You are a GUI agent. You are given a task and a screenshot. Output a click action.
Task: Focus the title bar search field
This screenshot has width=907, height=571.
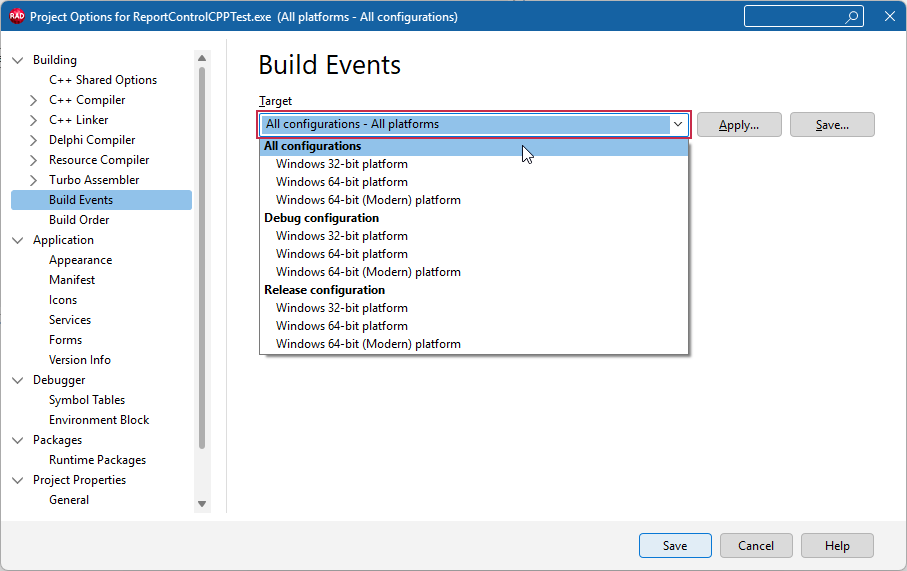tap(803, 16)
